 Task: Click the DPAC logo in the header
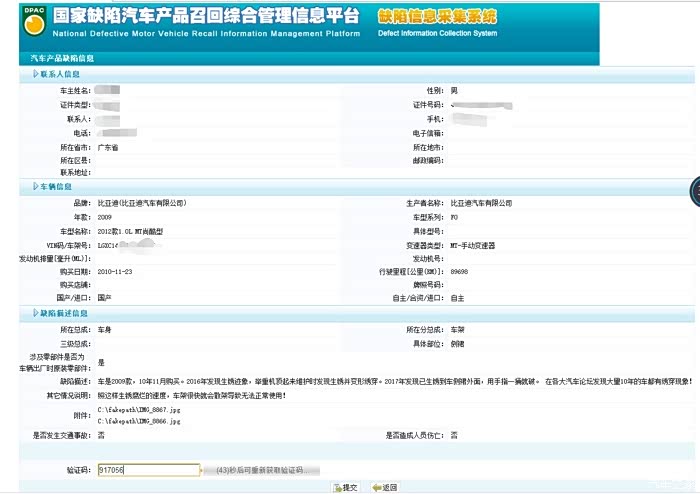pyautogui.click(x=33, y=21)
